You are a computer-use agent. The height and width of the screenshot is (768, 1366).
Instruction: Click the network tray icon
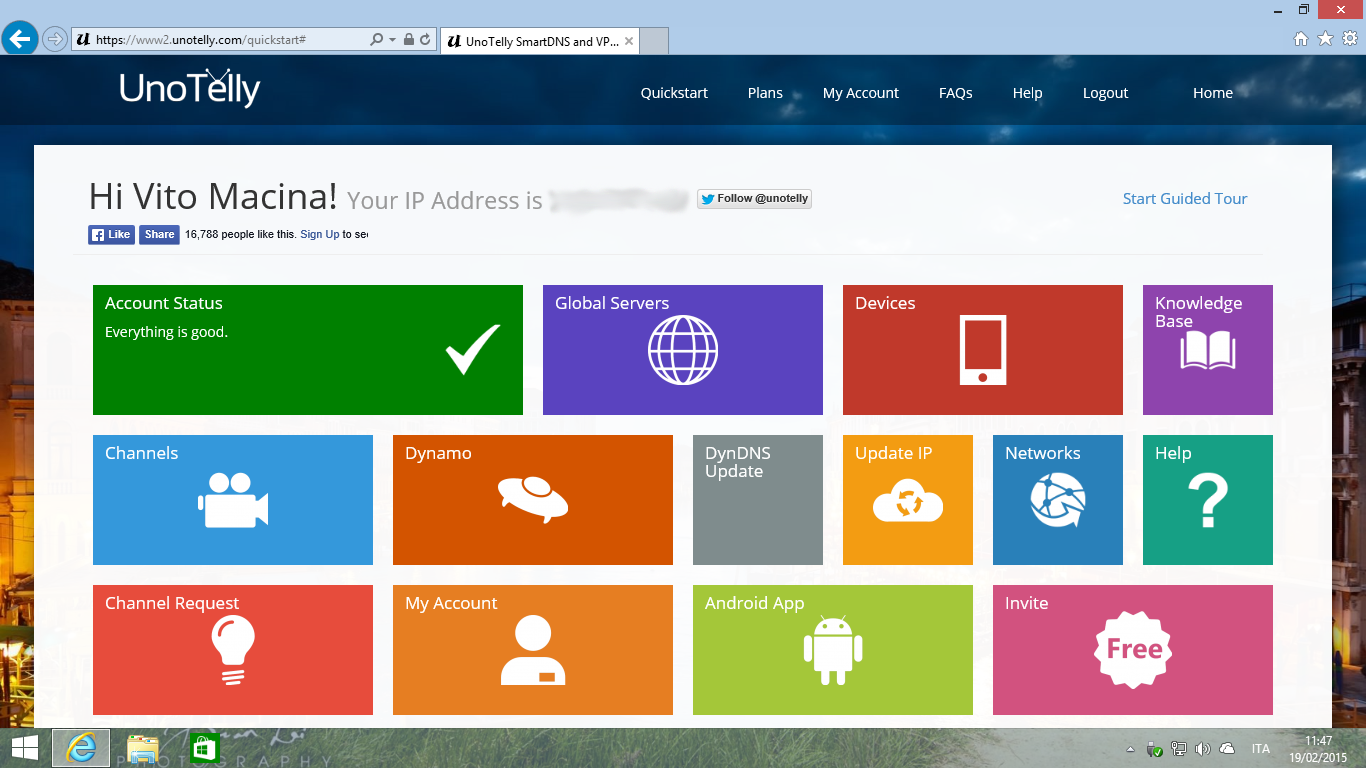(1179, 749)
